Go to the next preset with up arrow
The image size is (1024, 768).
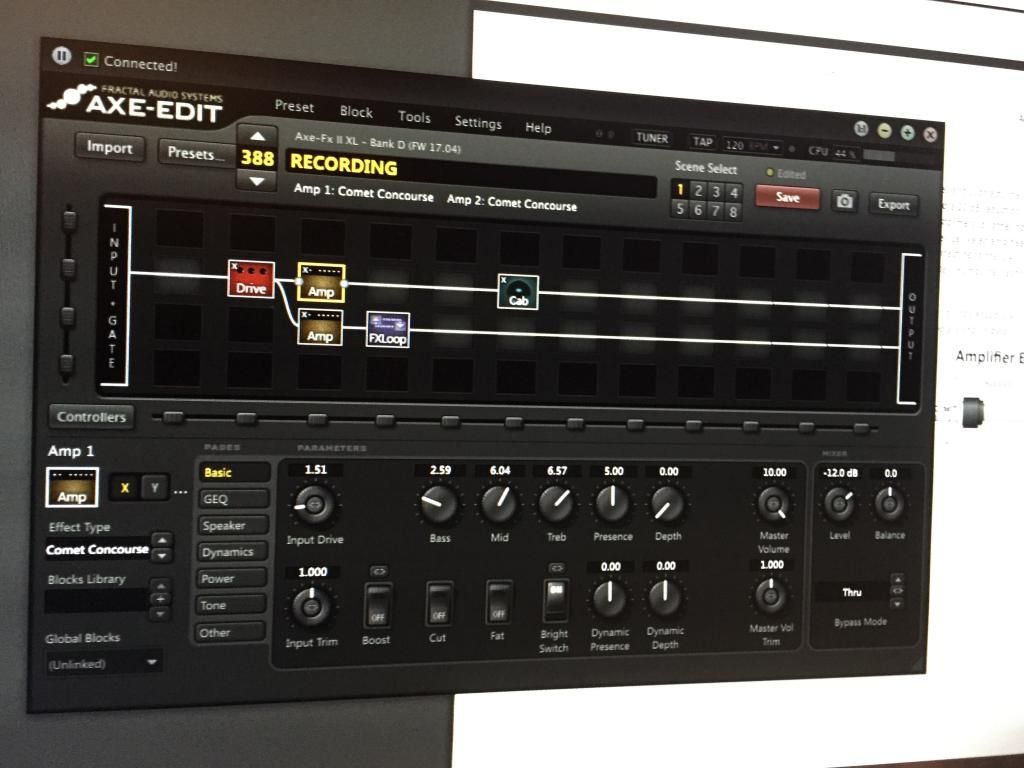point(257,136)
